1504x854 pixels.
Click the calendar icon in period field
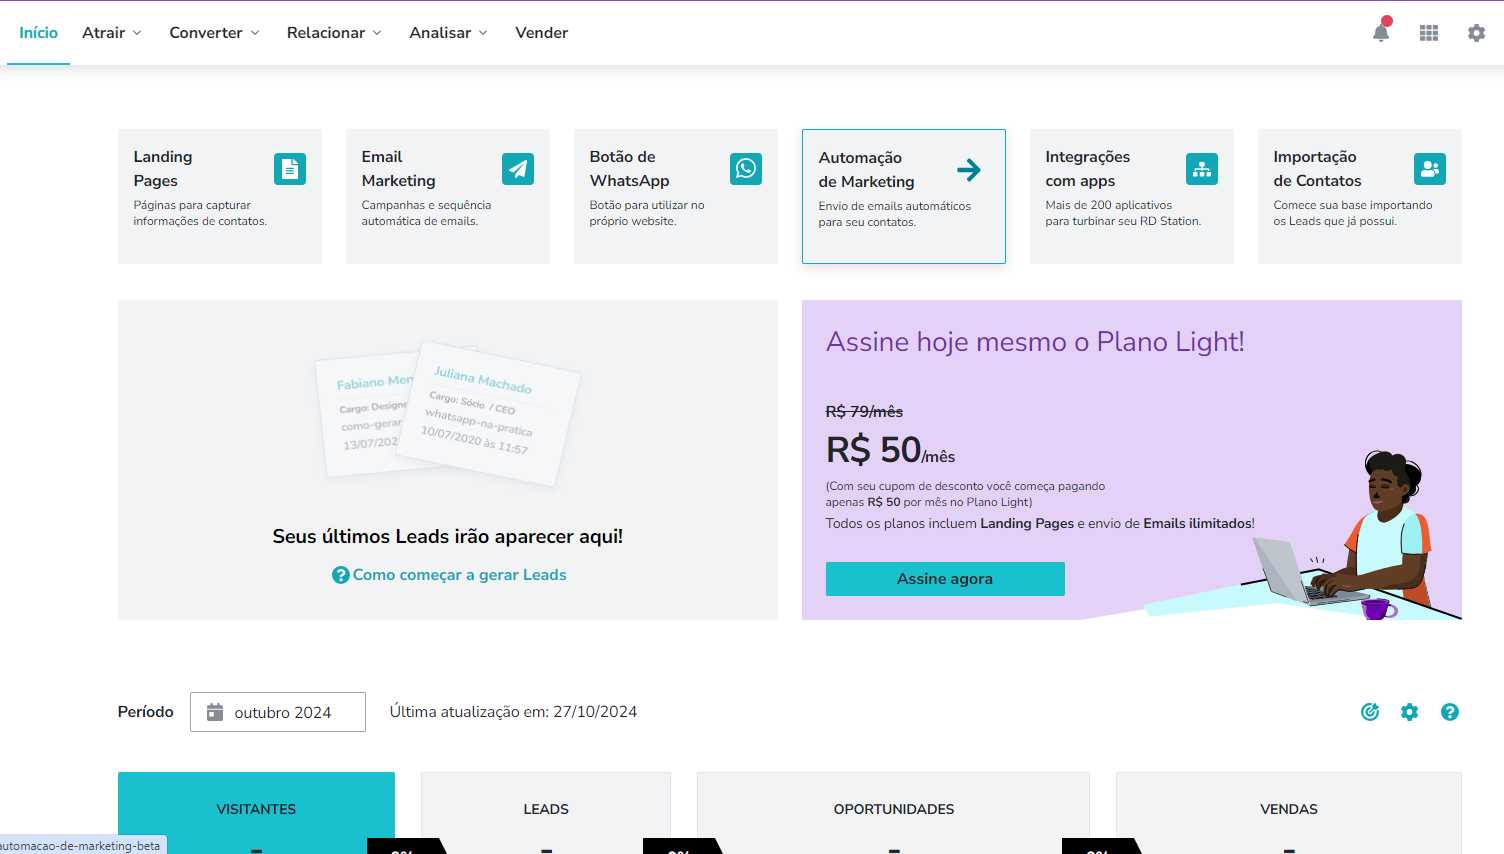tap(215, 712)
